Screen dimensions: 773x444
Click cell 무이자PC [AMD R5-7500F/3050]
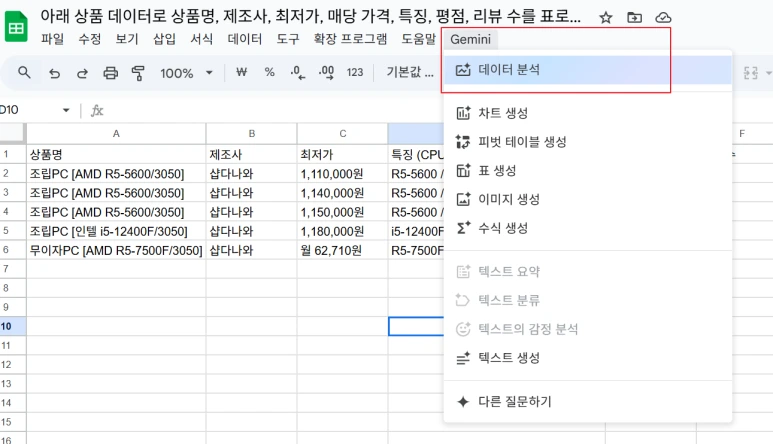116,250
